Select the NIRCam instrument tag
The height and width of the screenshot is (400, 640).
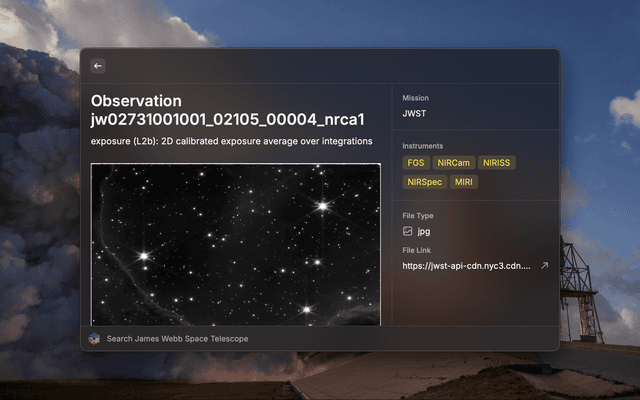[x=453, y=162]
